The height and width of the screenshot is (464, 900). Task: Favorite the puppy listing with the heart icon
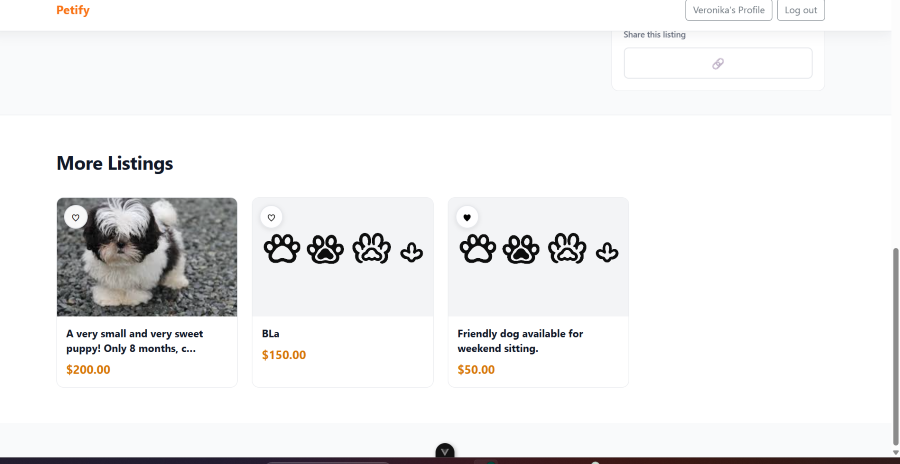pyautogui.click(x=76, y=217)
